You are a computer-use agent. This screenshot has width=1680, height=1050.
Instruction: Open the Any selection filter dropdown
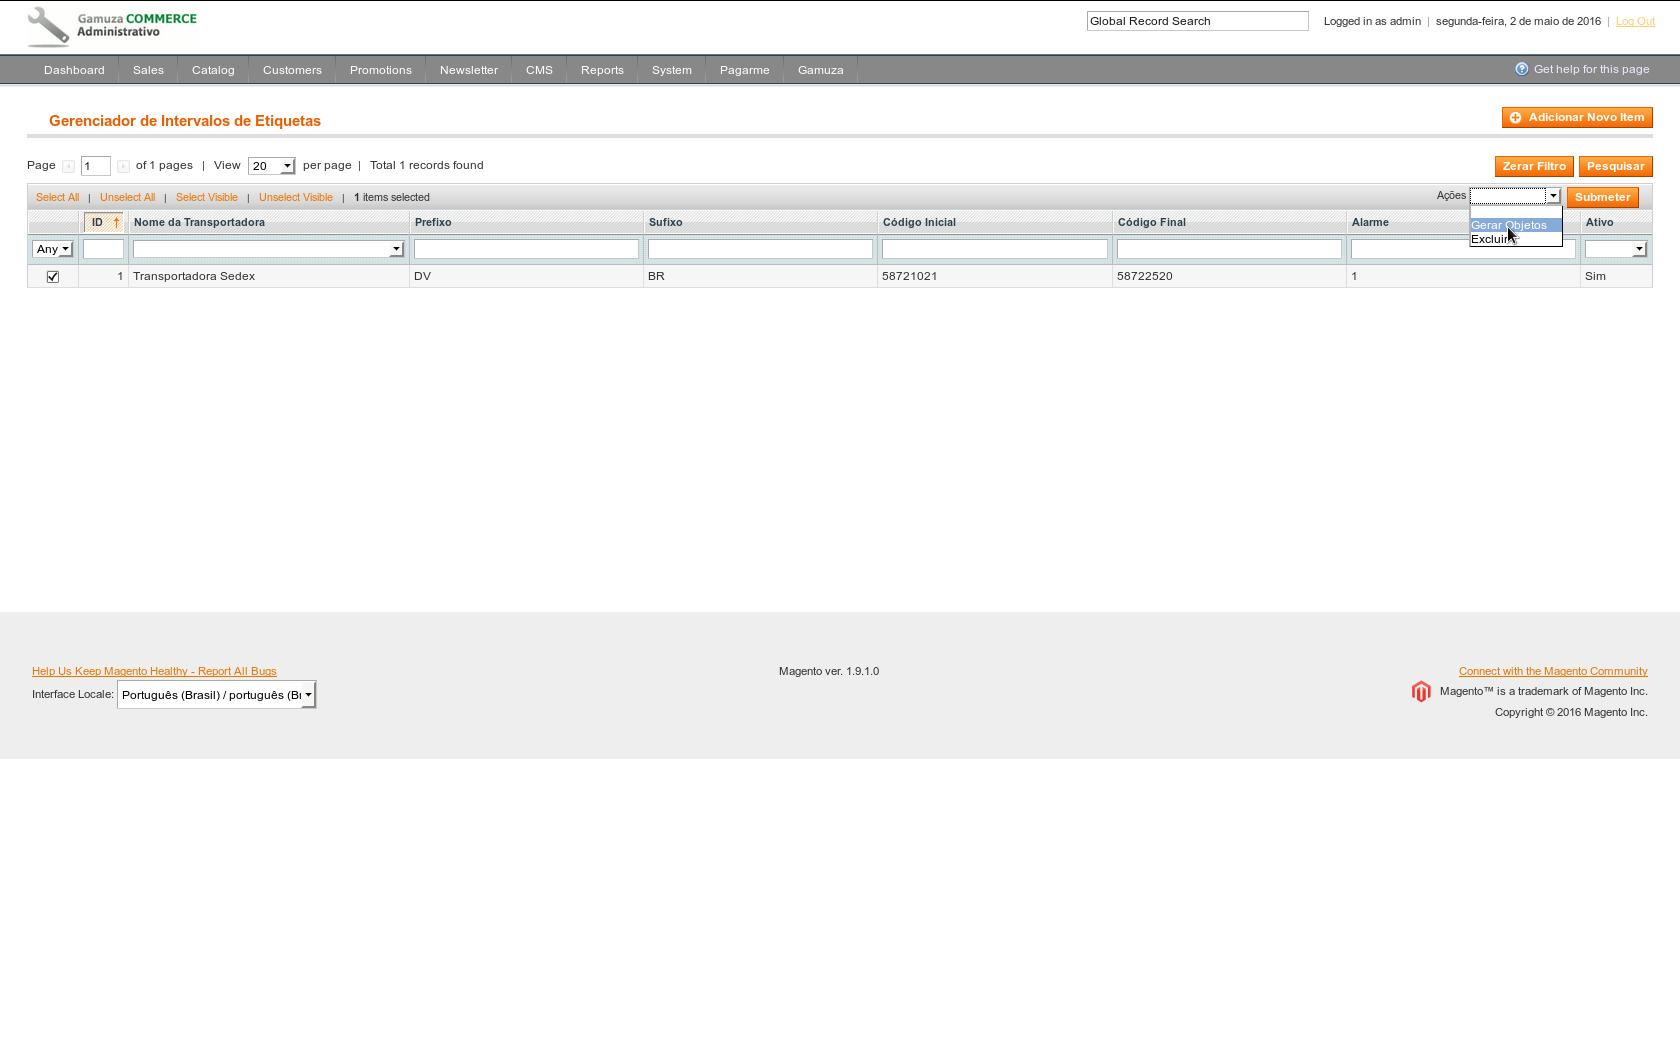pos(53,249)
